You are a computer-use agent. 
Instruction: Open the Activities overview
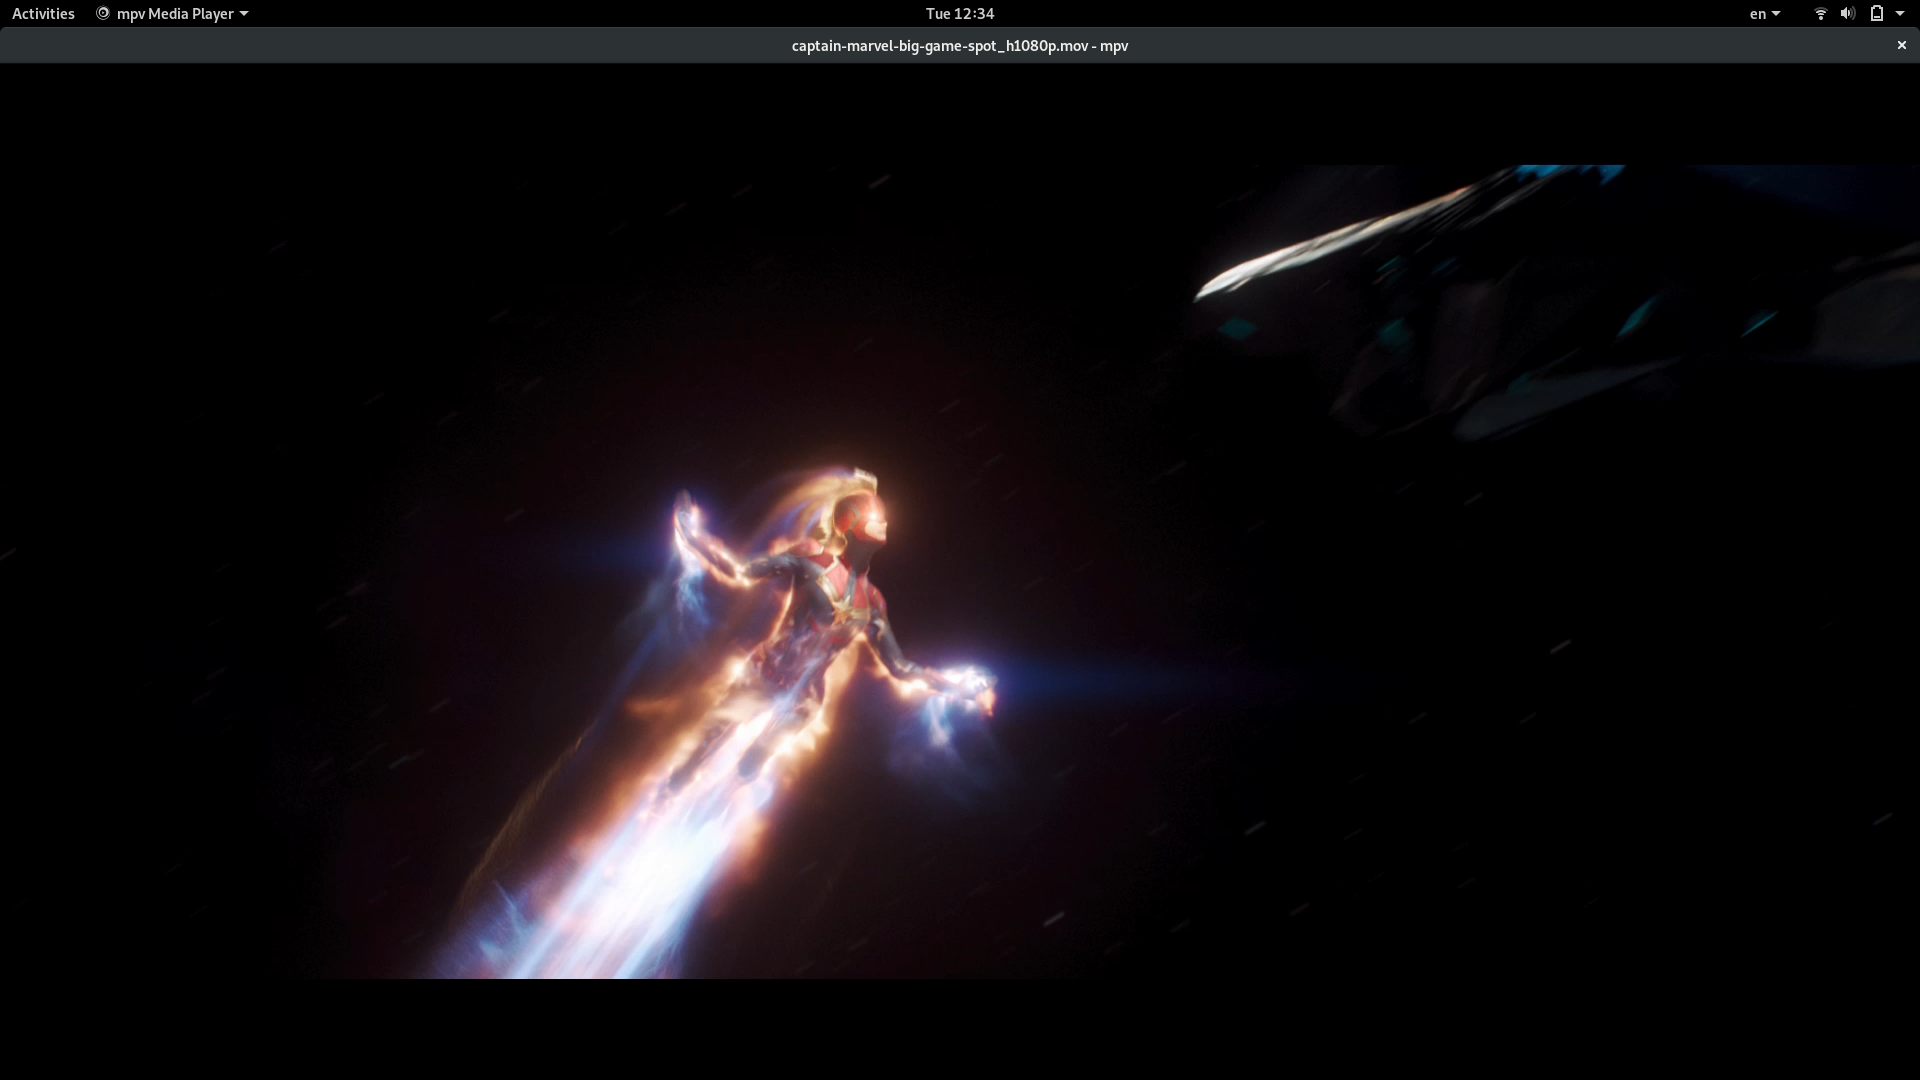pos(42,13)
